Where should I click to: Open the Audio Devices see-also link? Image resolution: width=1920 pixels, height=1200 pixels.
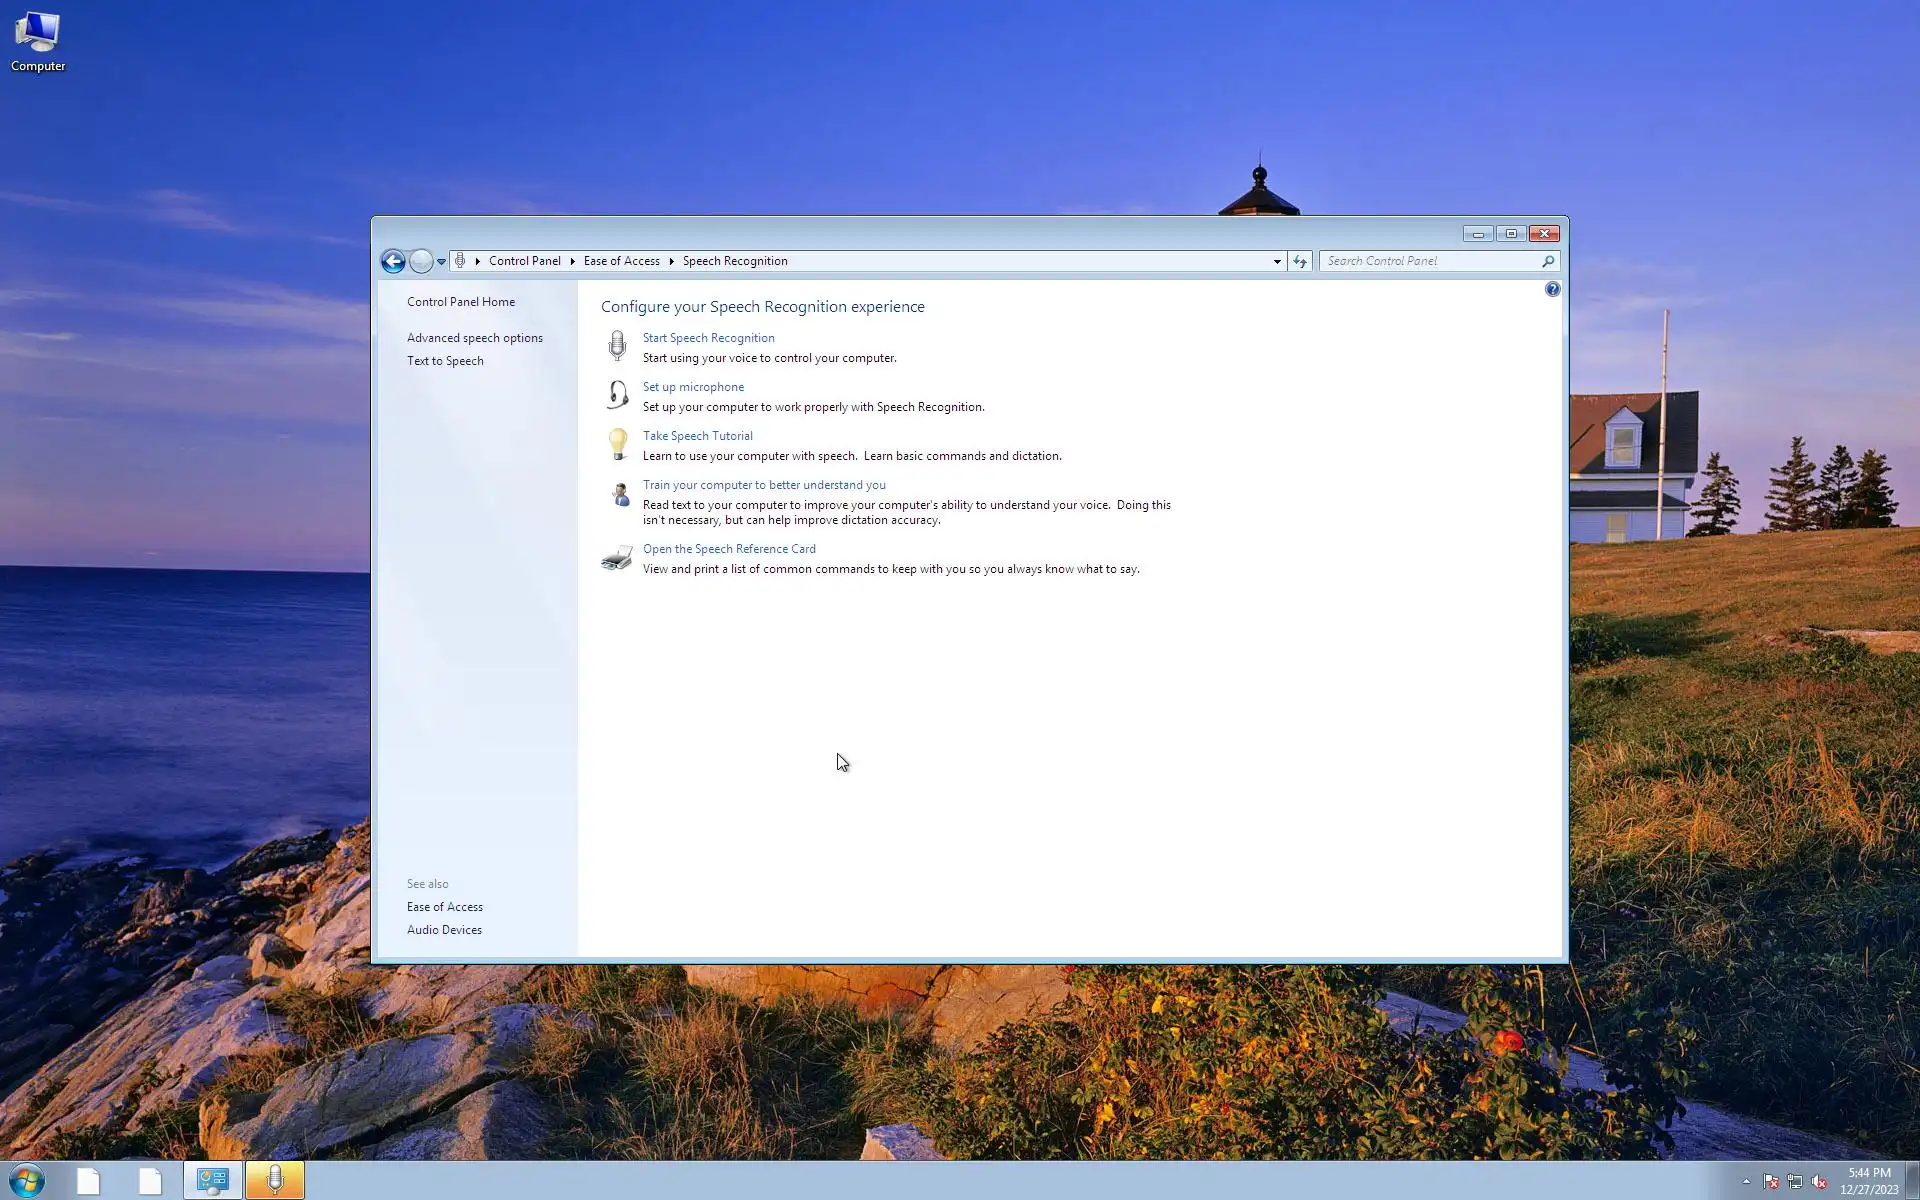pos(444,930)
